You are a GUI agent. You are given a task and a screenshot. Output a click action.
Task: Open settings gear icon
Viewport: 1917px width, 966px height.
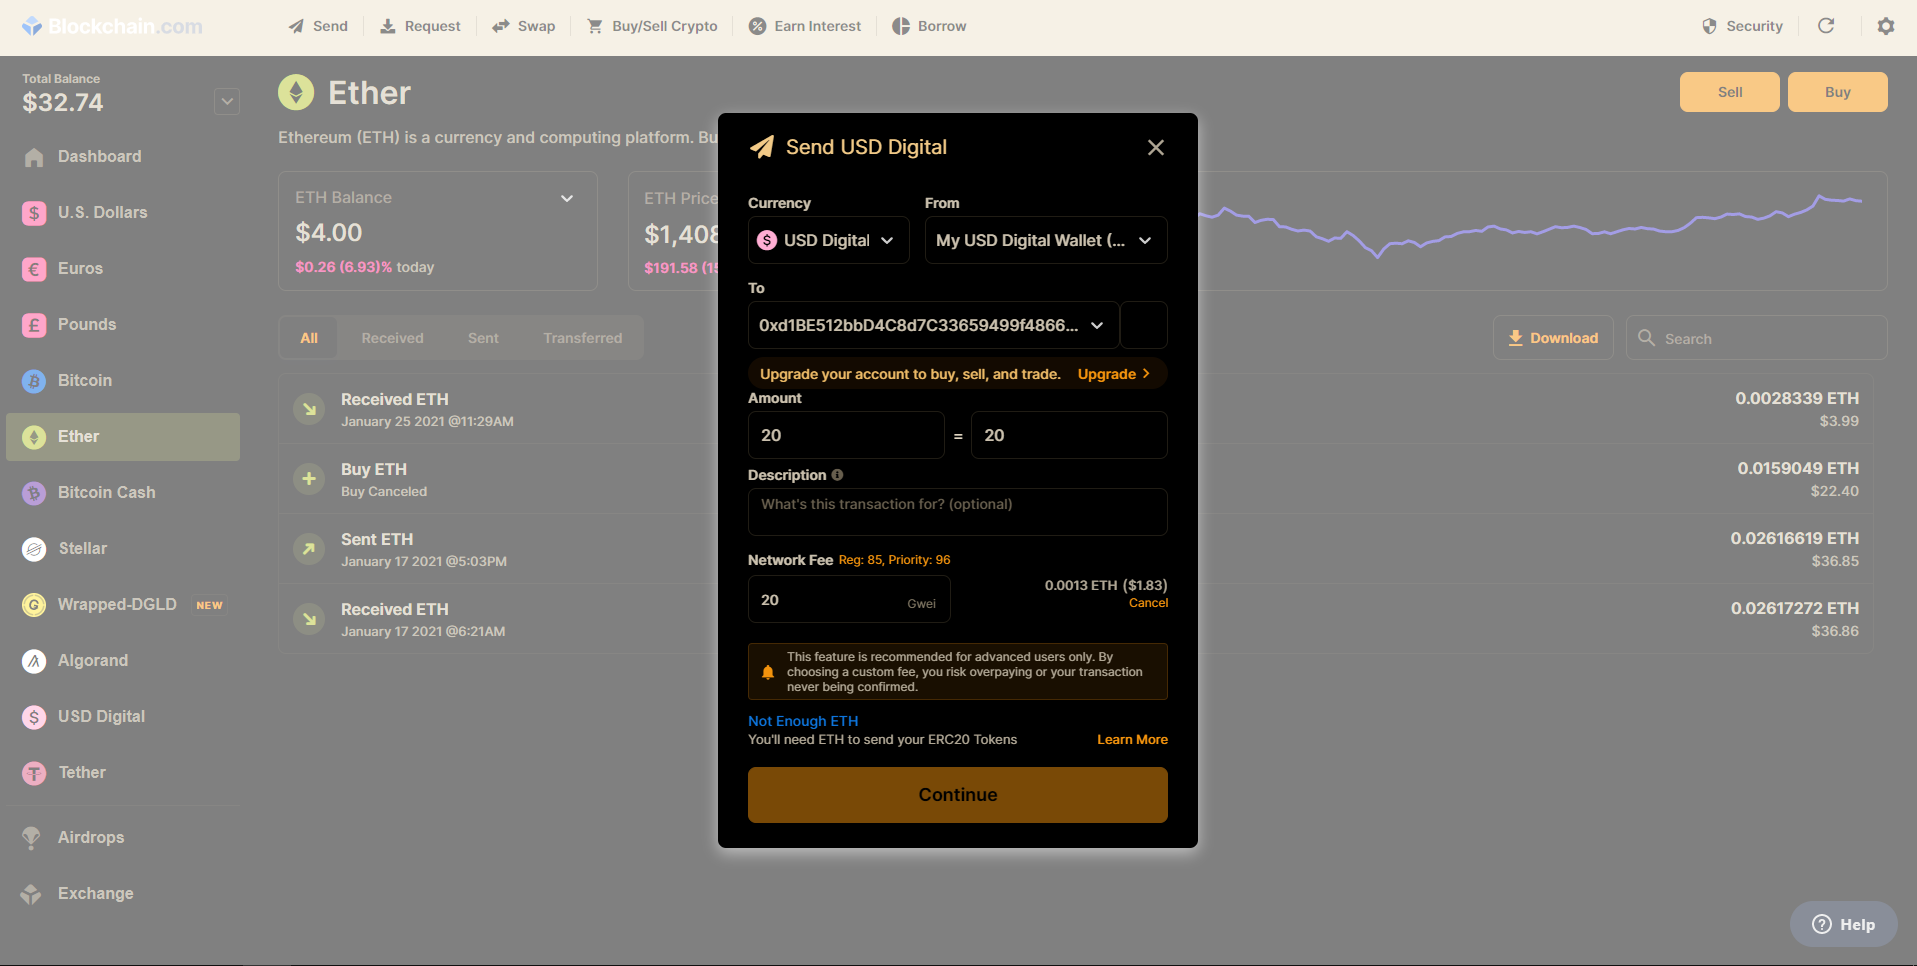[x=1886, y=26]
